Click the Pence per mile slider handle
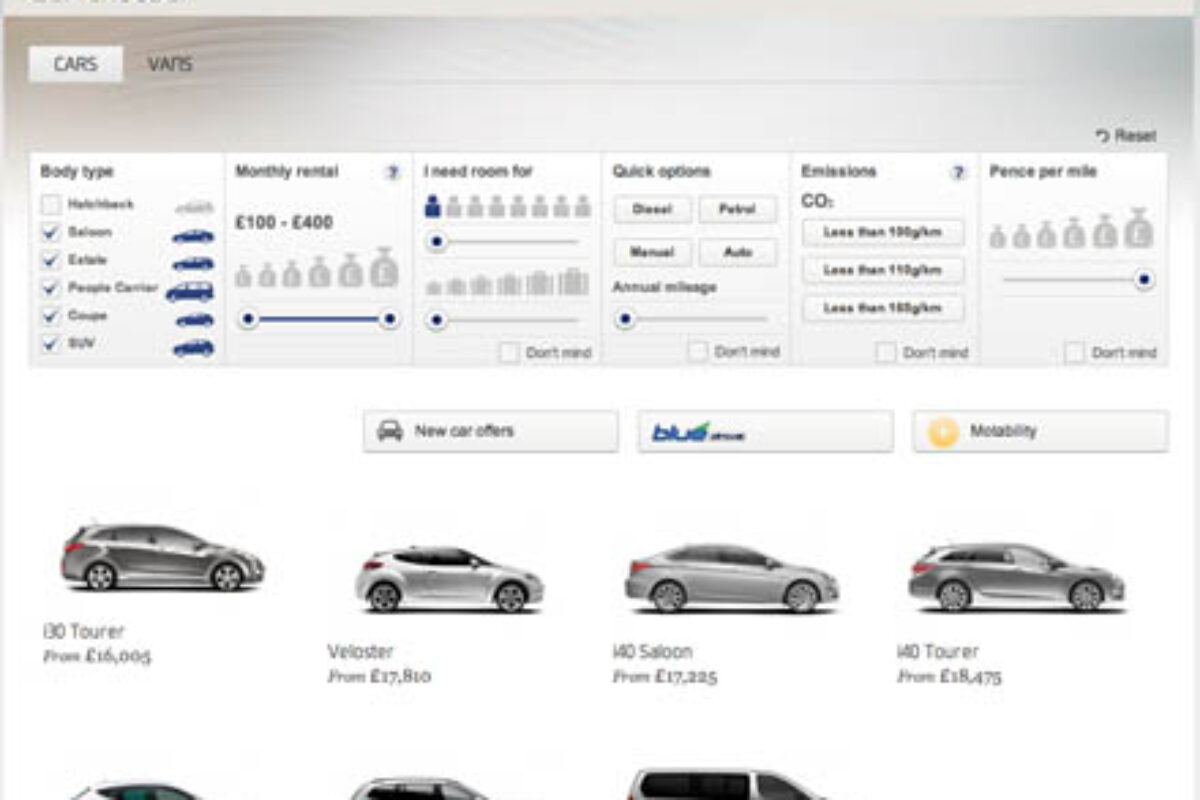This screenshot has height=800, width=1200. (1144, 280)
